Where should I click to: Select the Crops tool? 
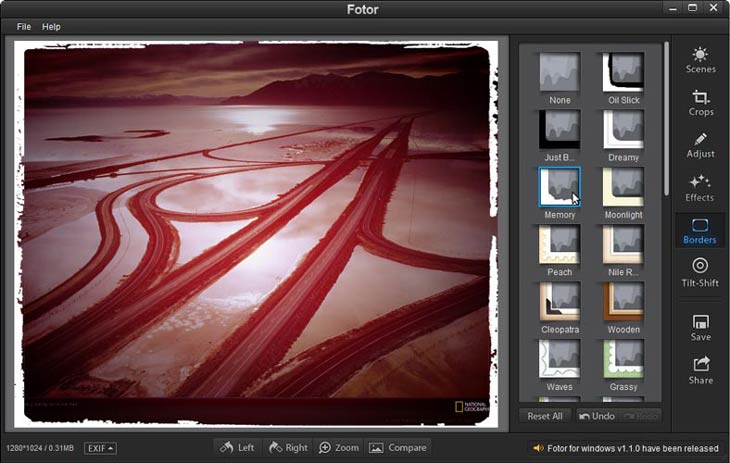coord(700,102)
